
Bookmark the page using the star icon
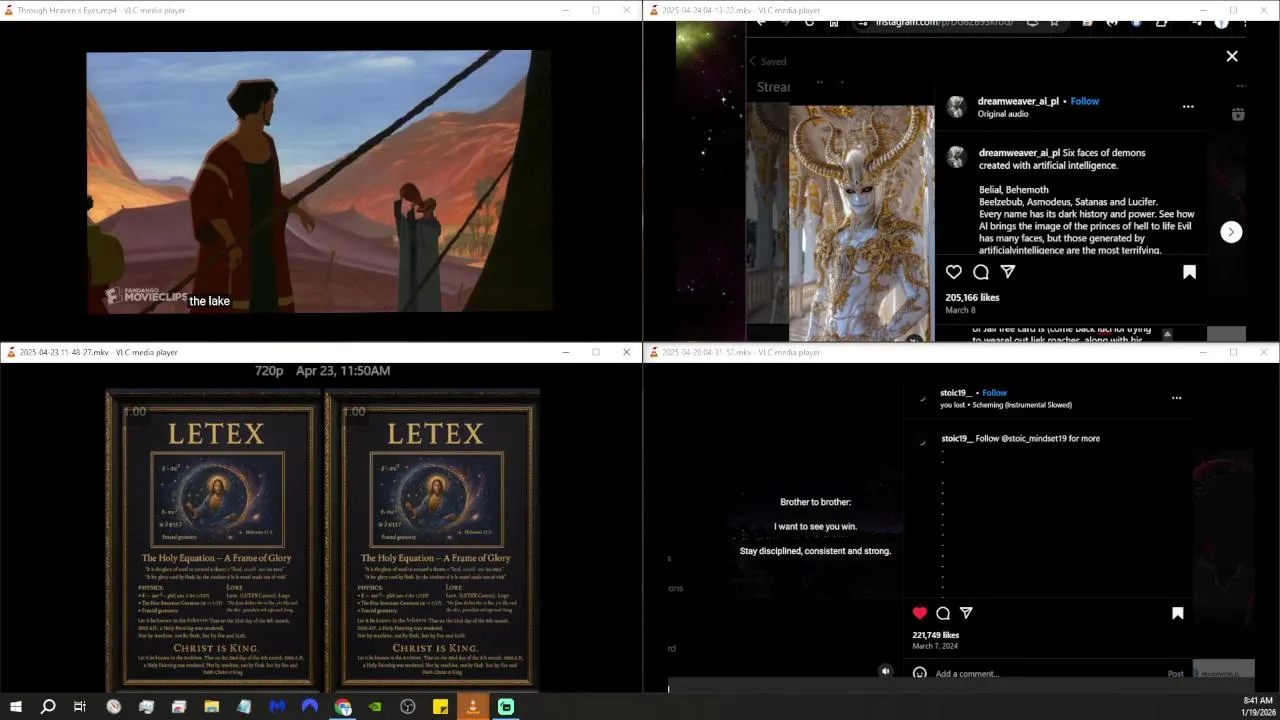[1054, 22]
